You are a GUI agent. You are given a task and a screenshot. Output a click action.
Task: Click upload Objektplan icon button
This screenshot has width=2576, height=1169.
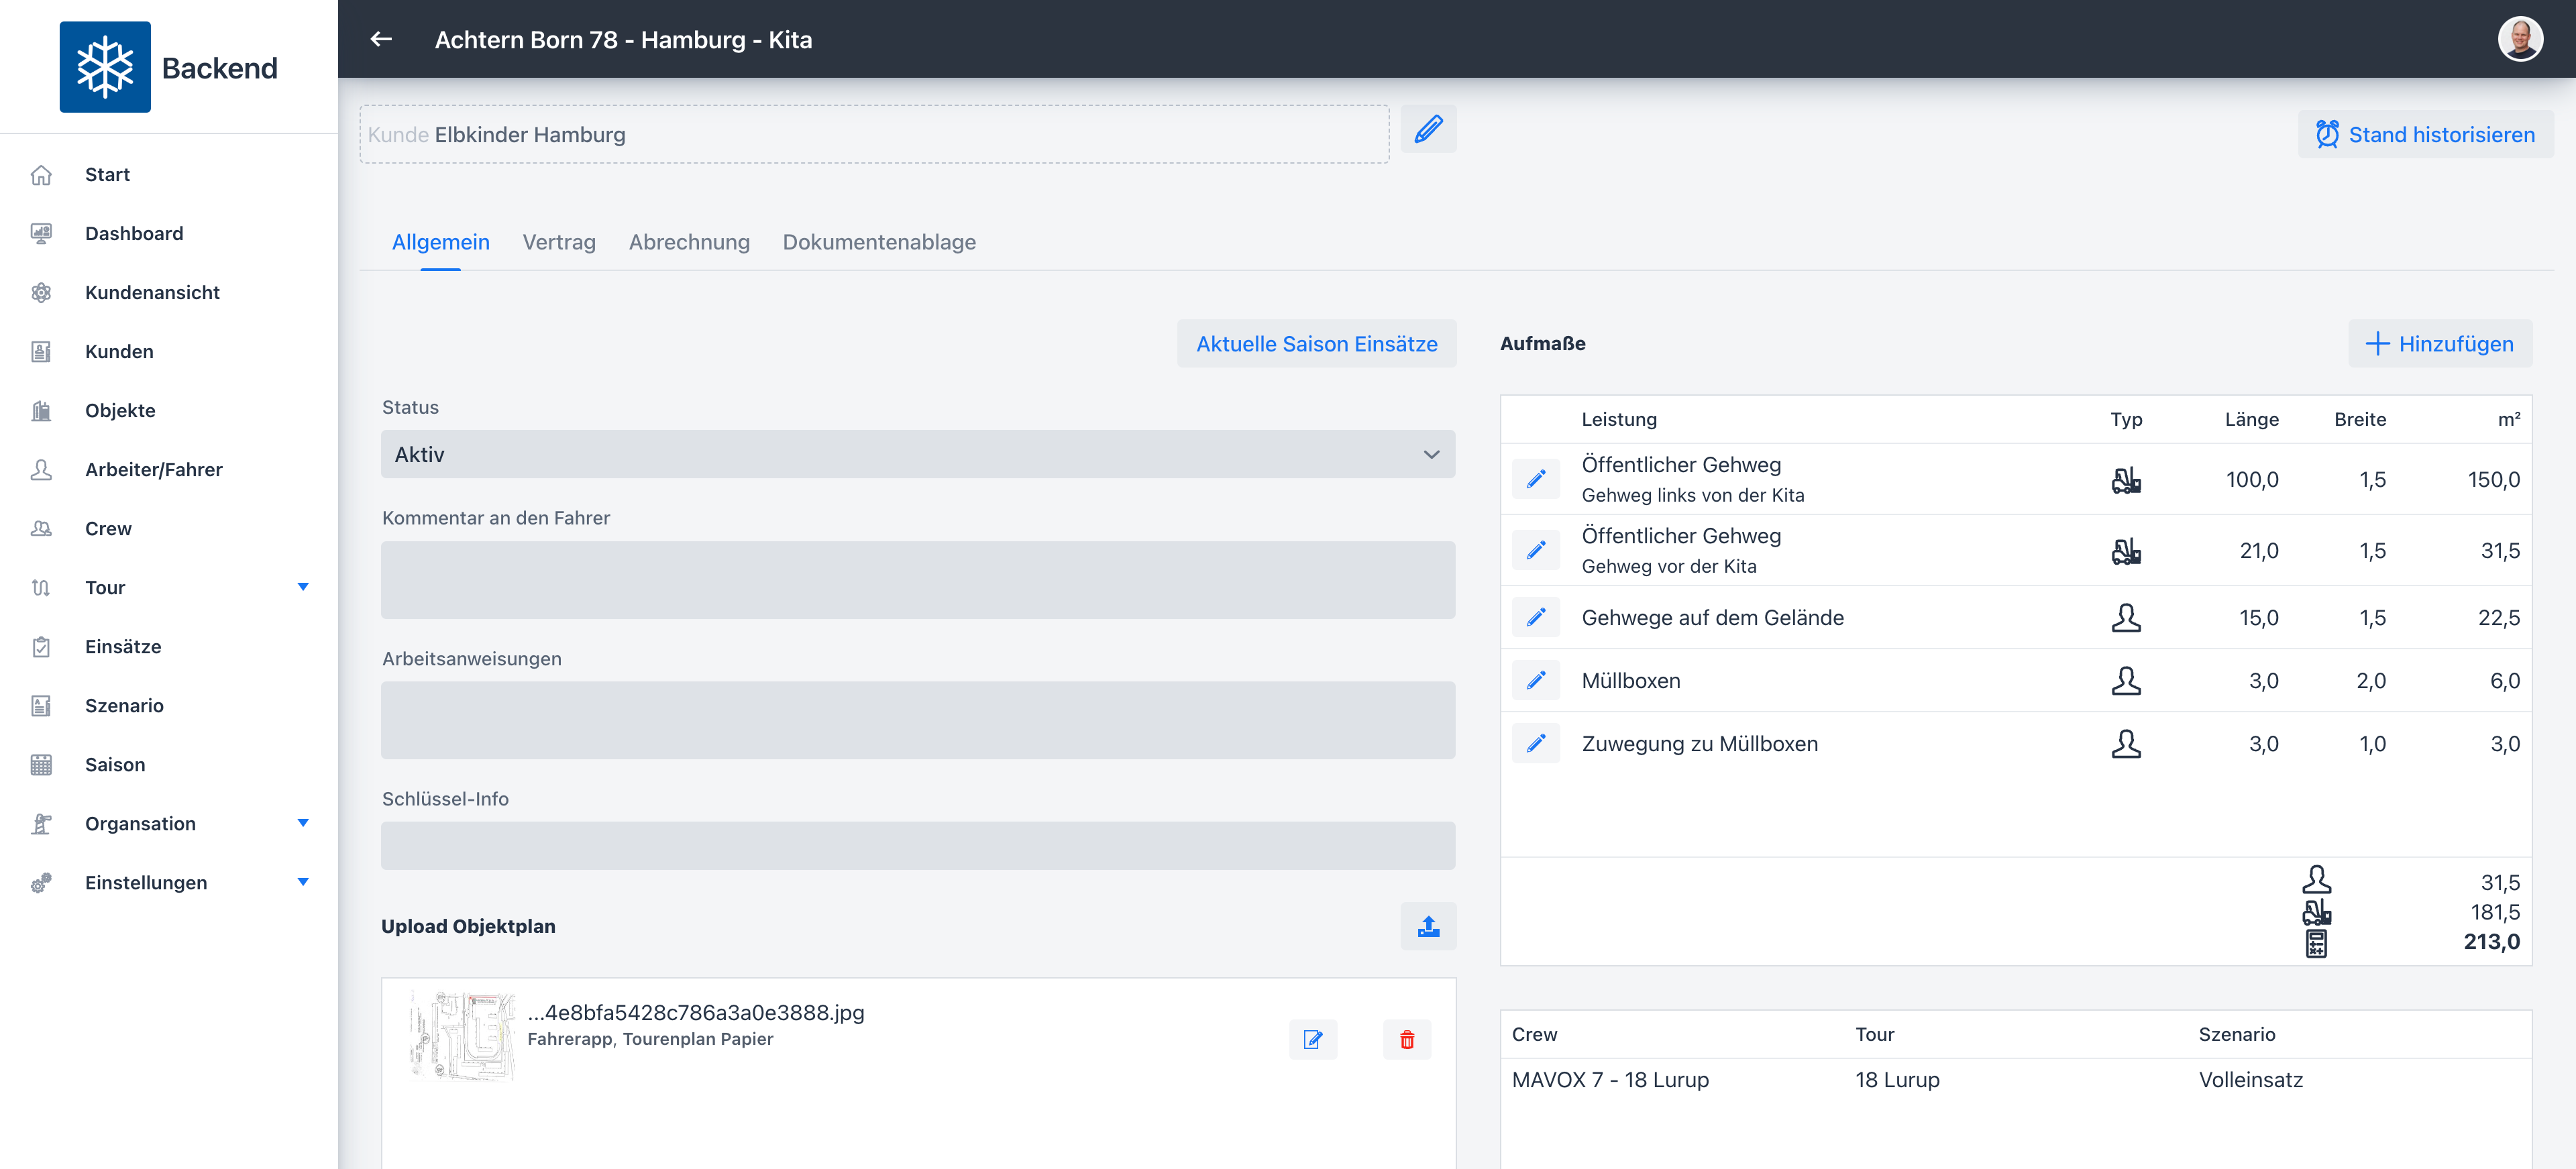click(1427, 926)
